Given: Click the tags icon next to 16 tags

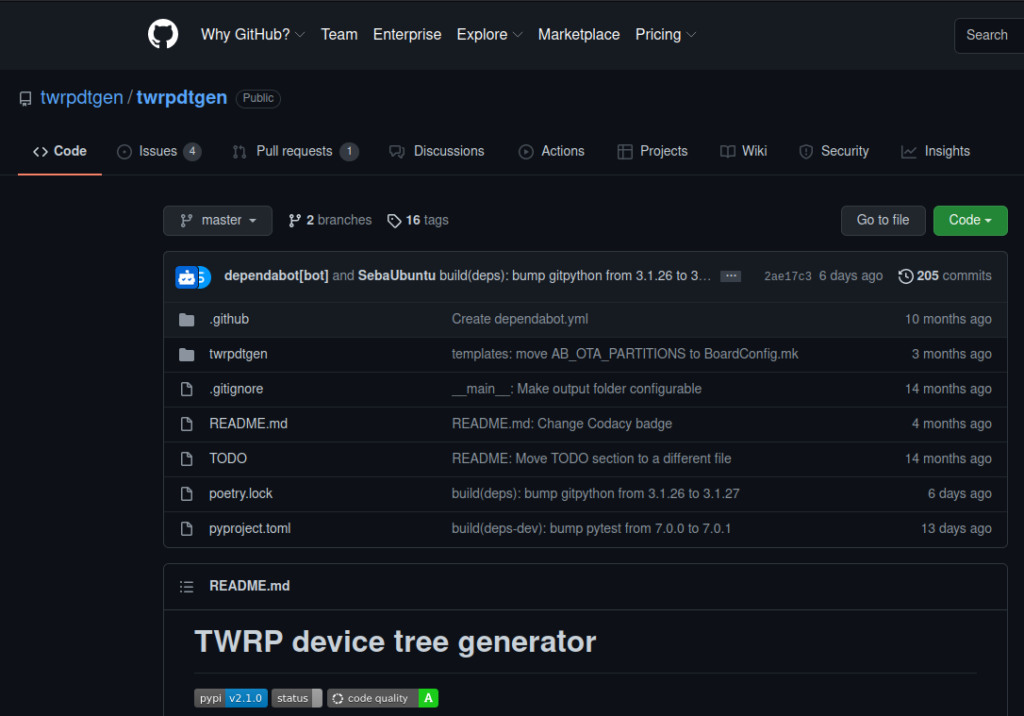Looking at the screenshot, I should (394, 221).
